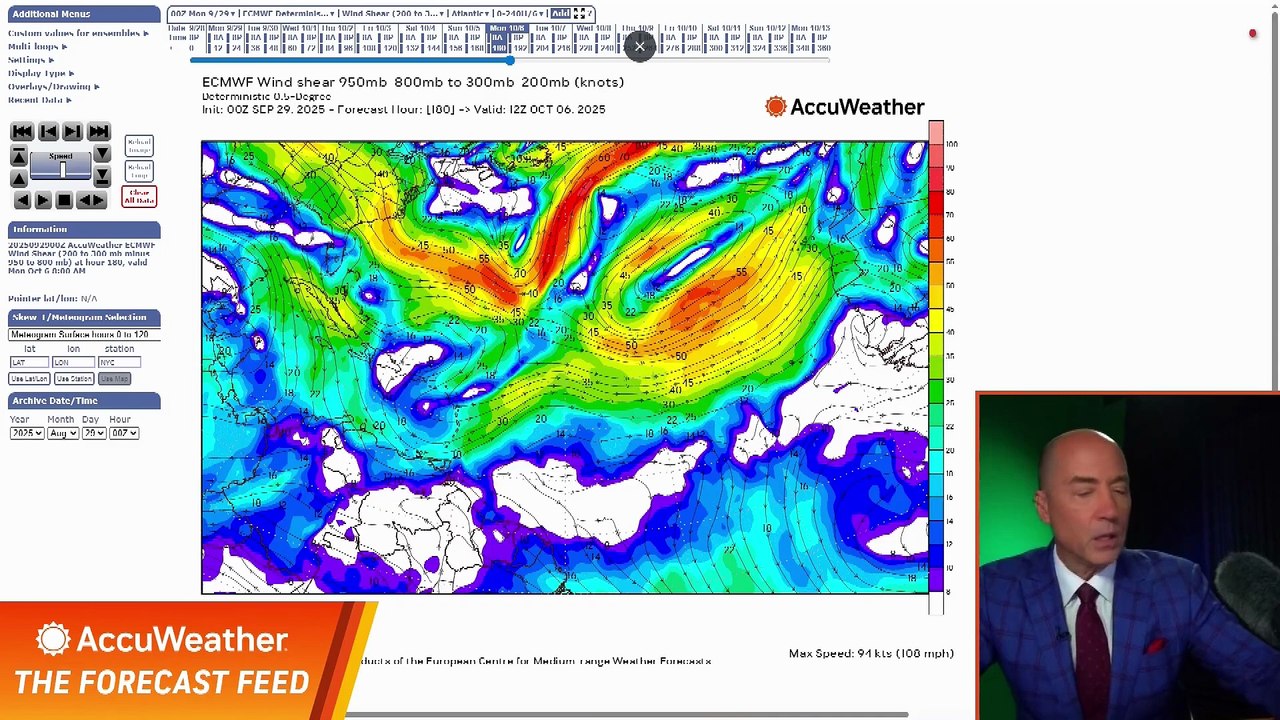
Task: Click the AccuWeather logo above the map
Action: (x=845, y=107)
